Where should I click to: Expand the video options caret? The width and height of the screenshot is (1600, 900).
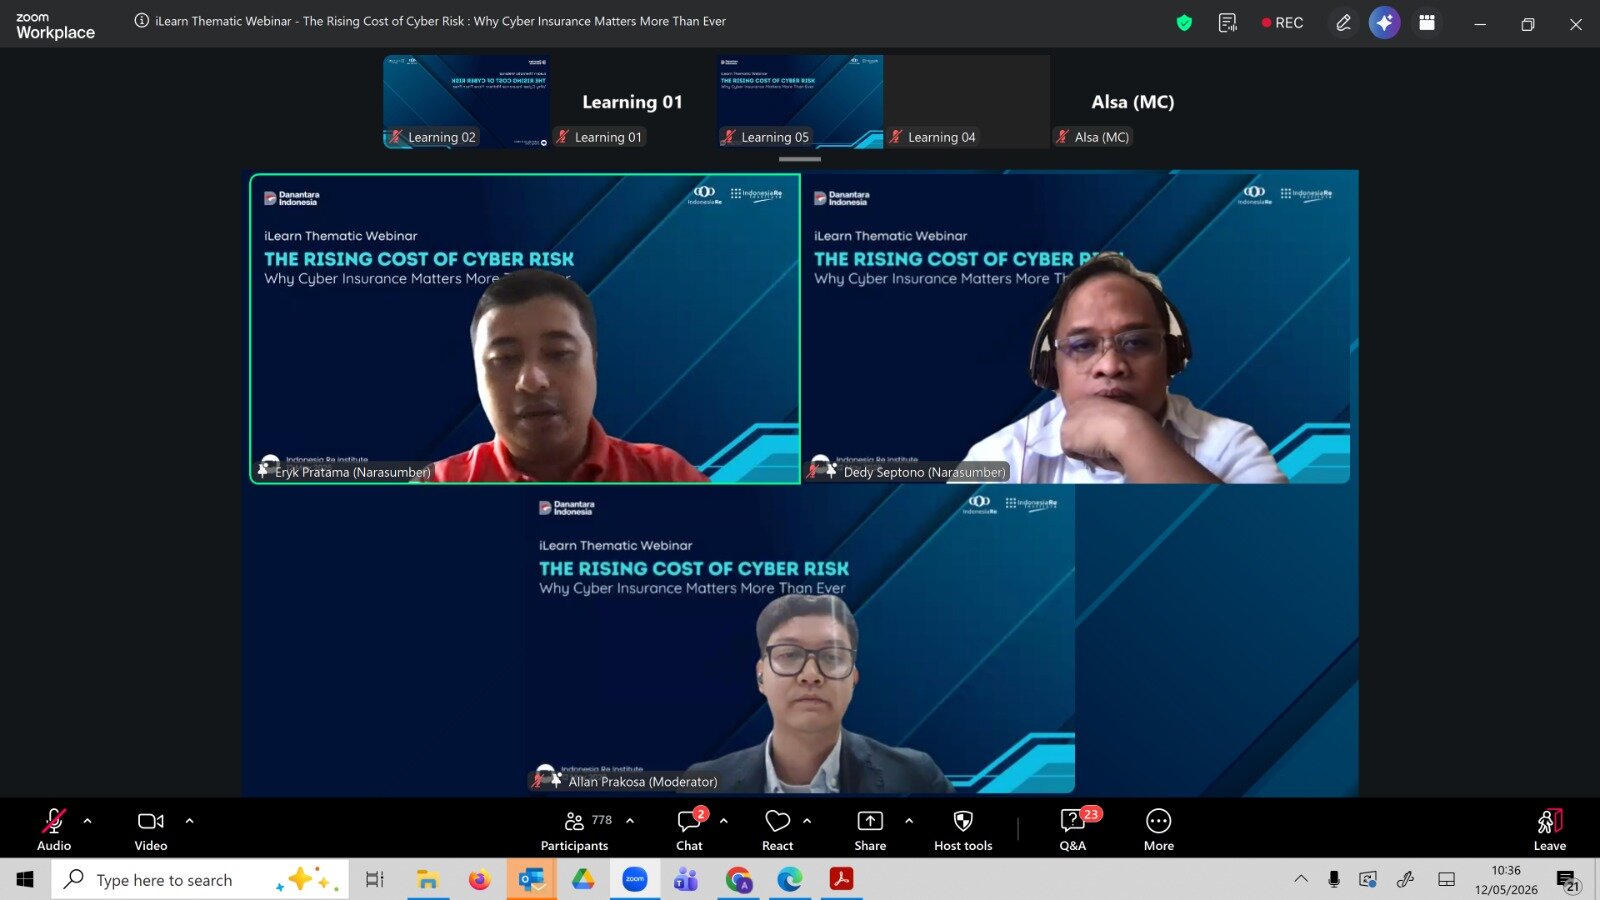pyautogui.click(x=190, y=821)
